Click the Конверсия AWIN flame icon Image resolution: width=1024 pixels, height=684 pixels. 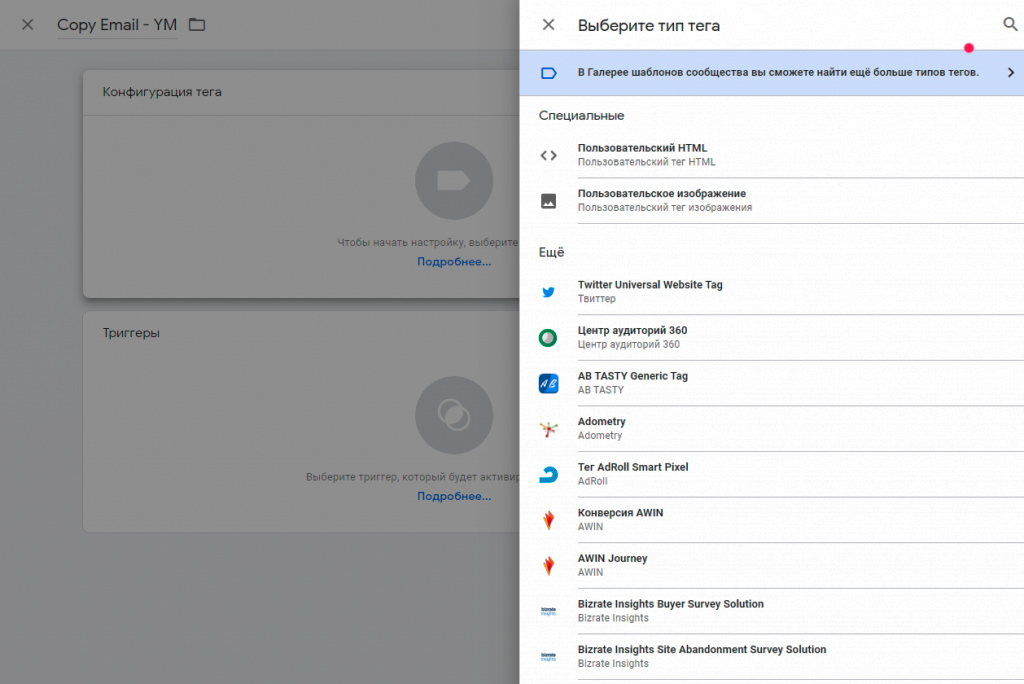[549, 520]
